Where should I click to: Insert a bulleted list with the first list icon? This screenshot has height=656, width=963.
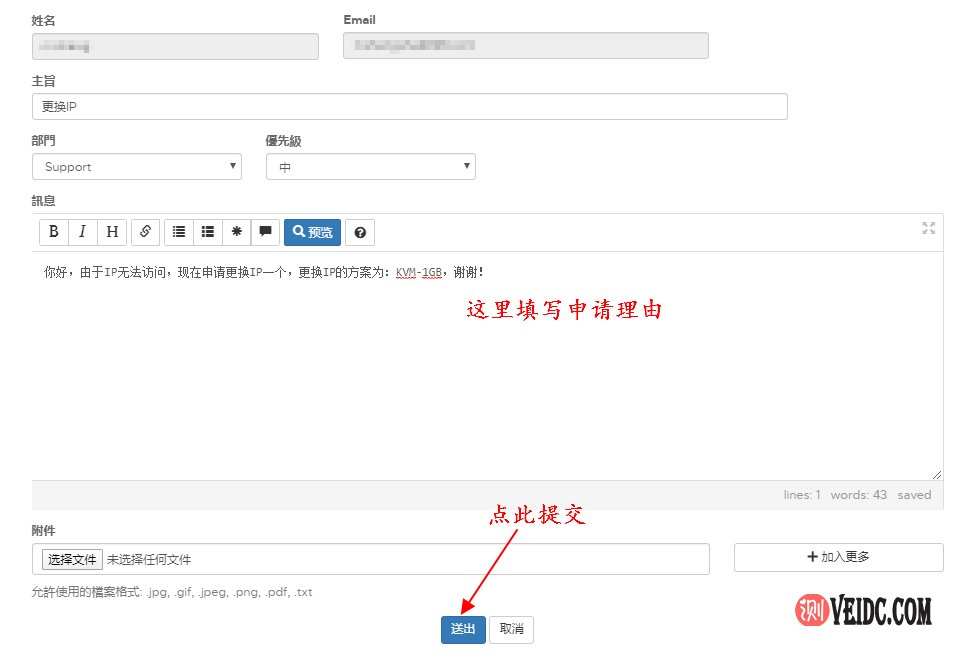pos(179,232)
